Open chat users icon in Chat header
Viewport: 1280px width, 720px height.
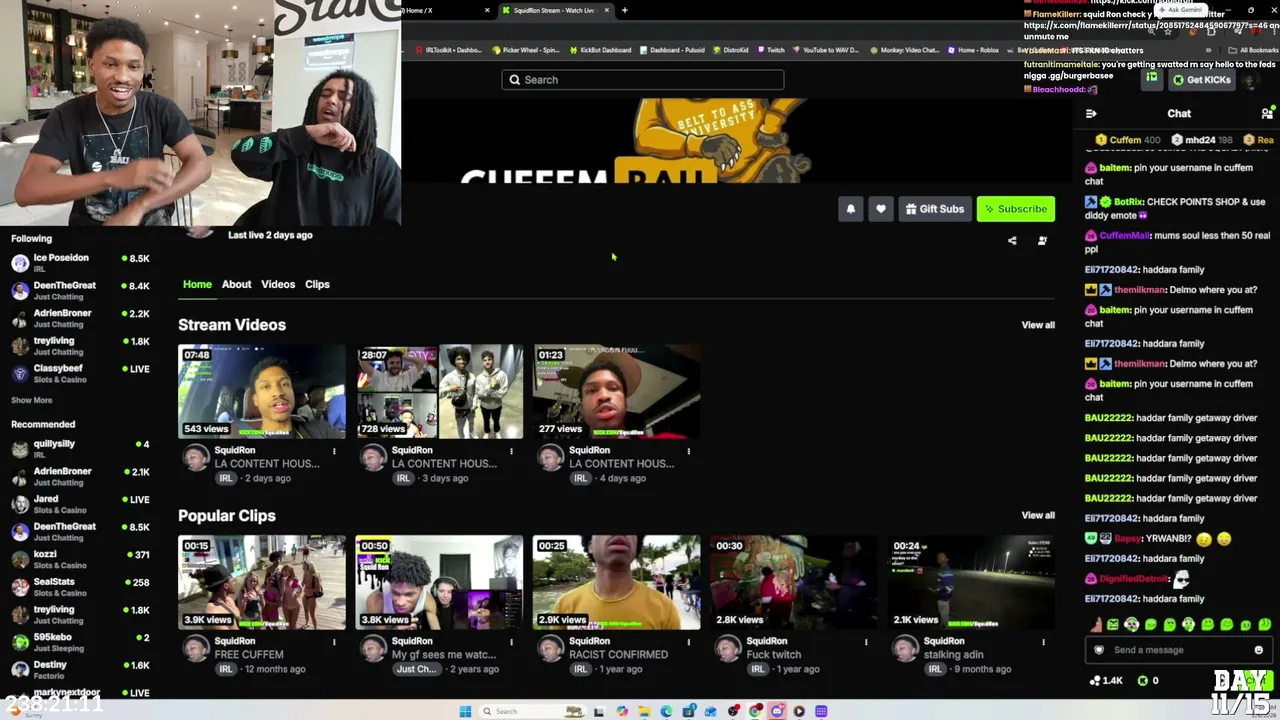(1267, 114)
